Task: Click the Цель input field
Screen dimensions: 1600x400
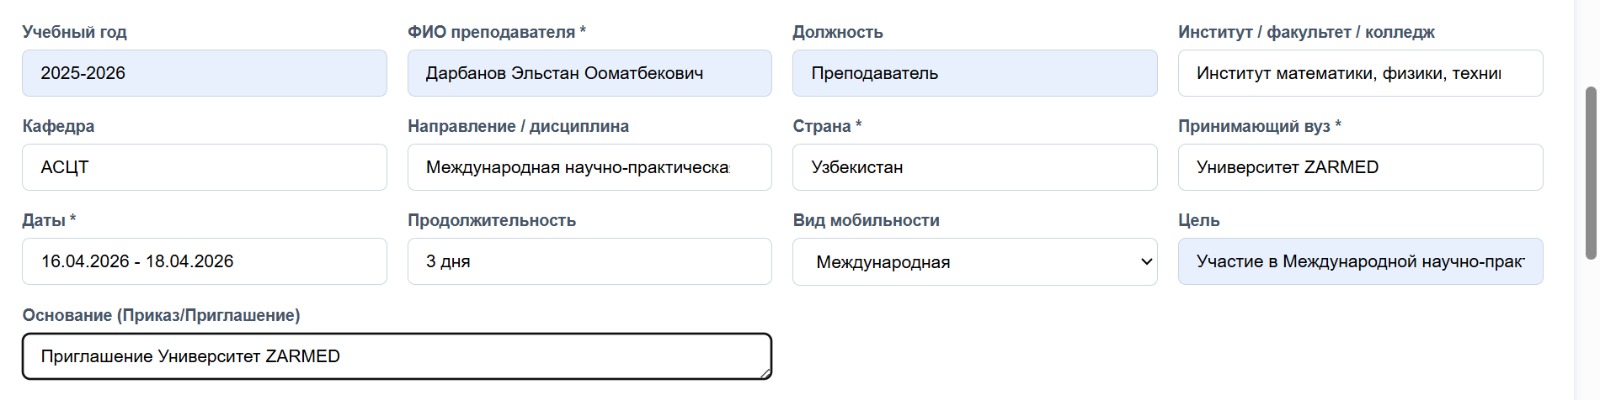Action: (1360, 261)
